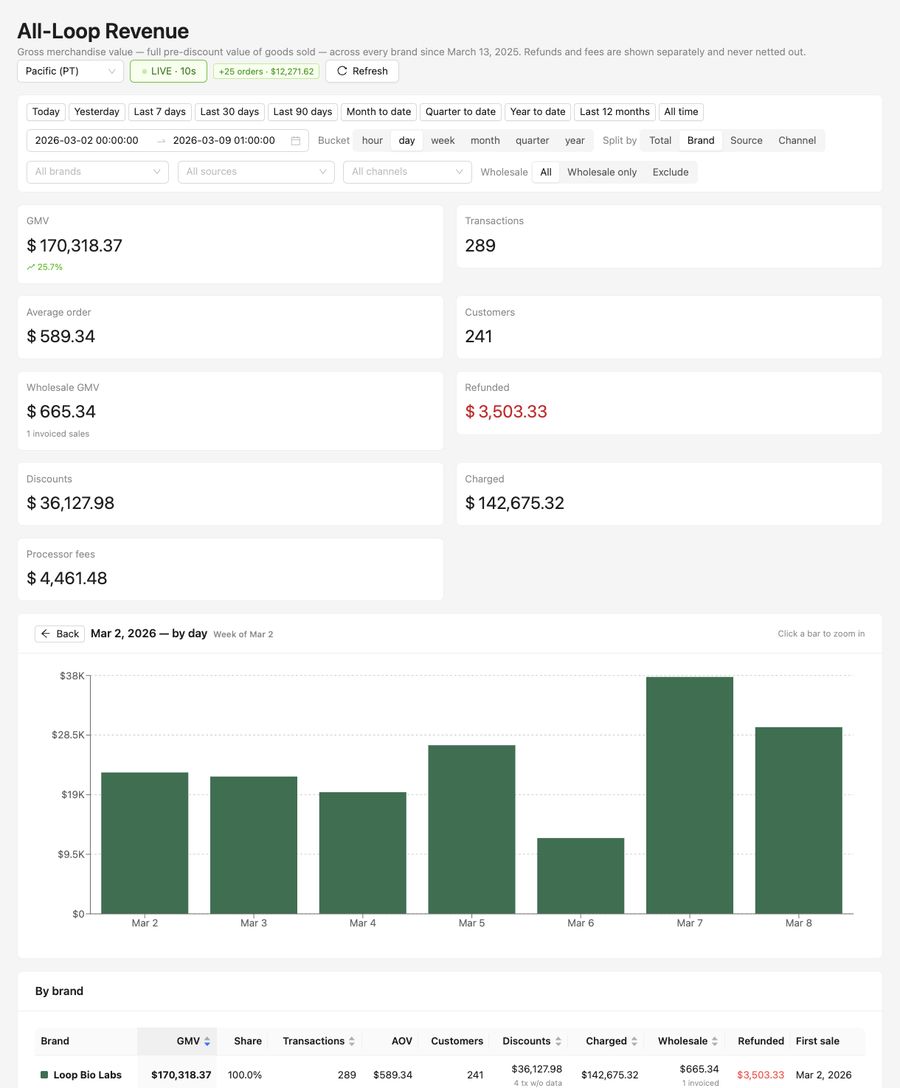
Task: Set bucket to quarter
Action: pyautogui.click(x=532, y=140)
